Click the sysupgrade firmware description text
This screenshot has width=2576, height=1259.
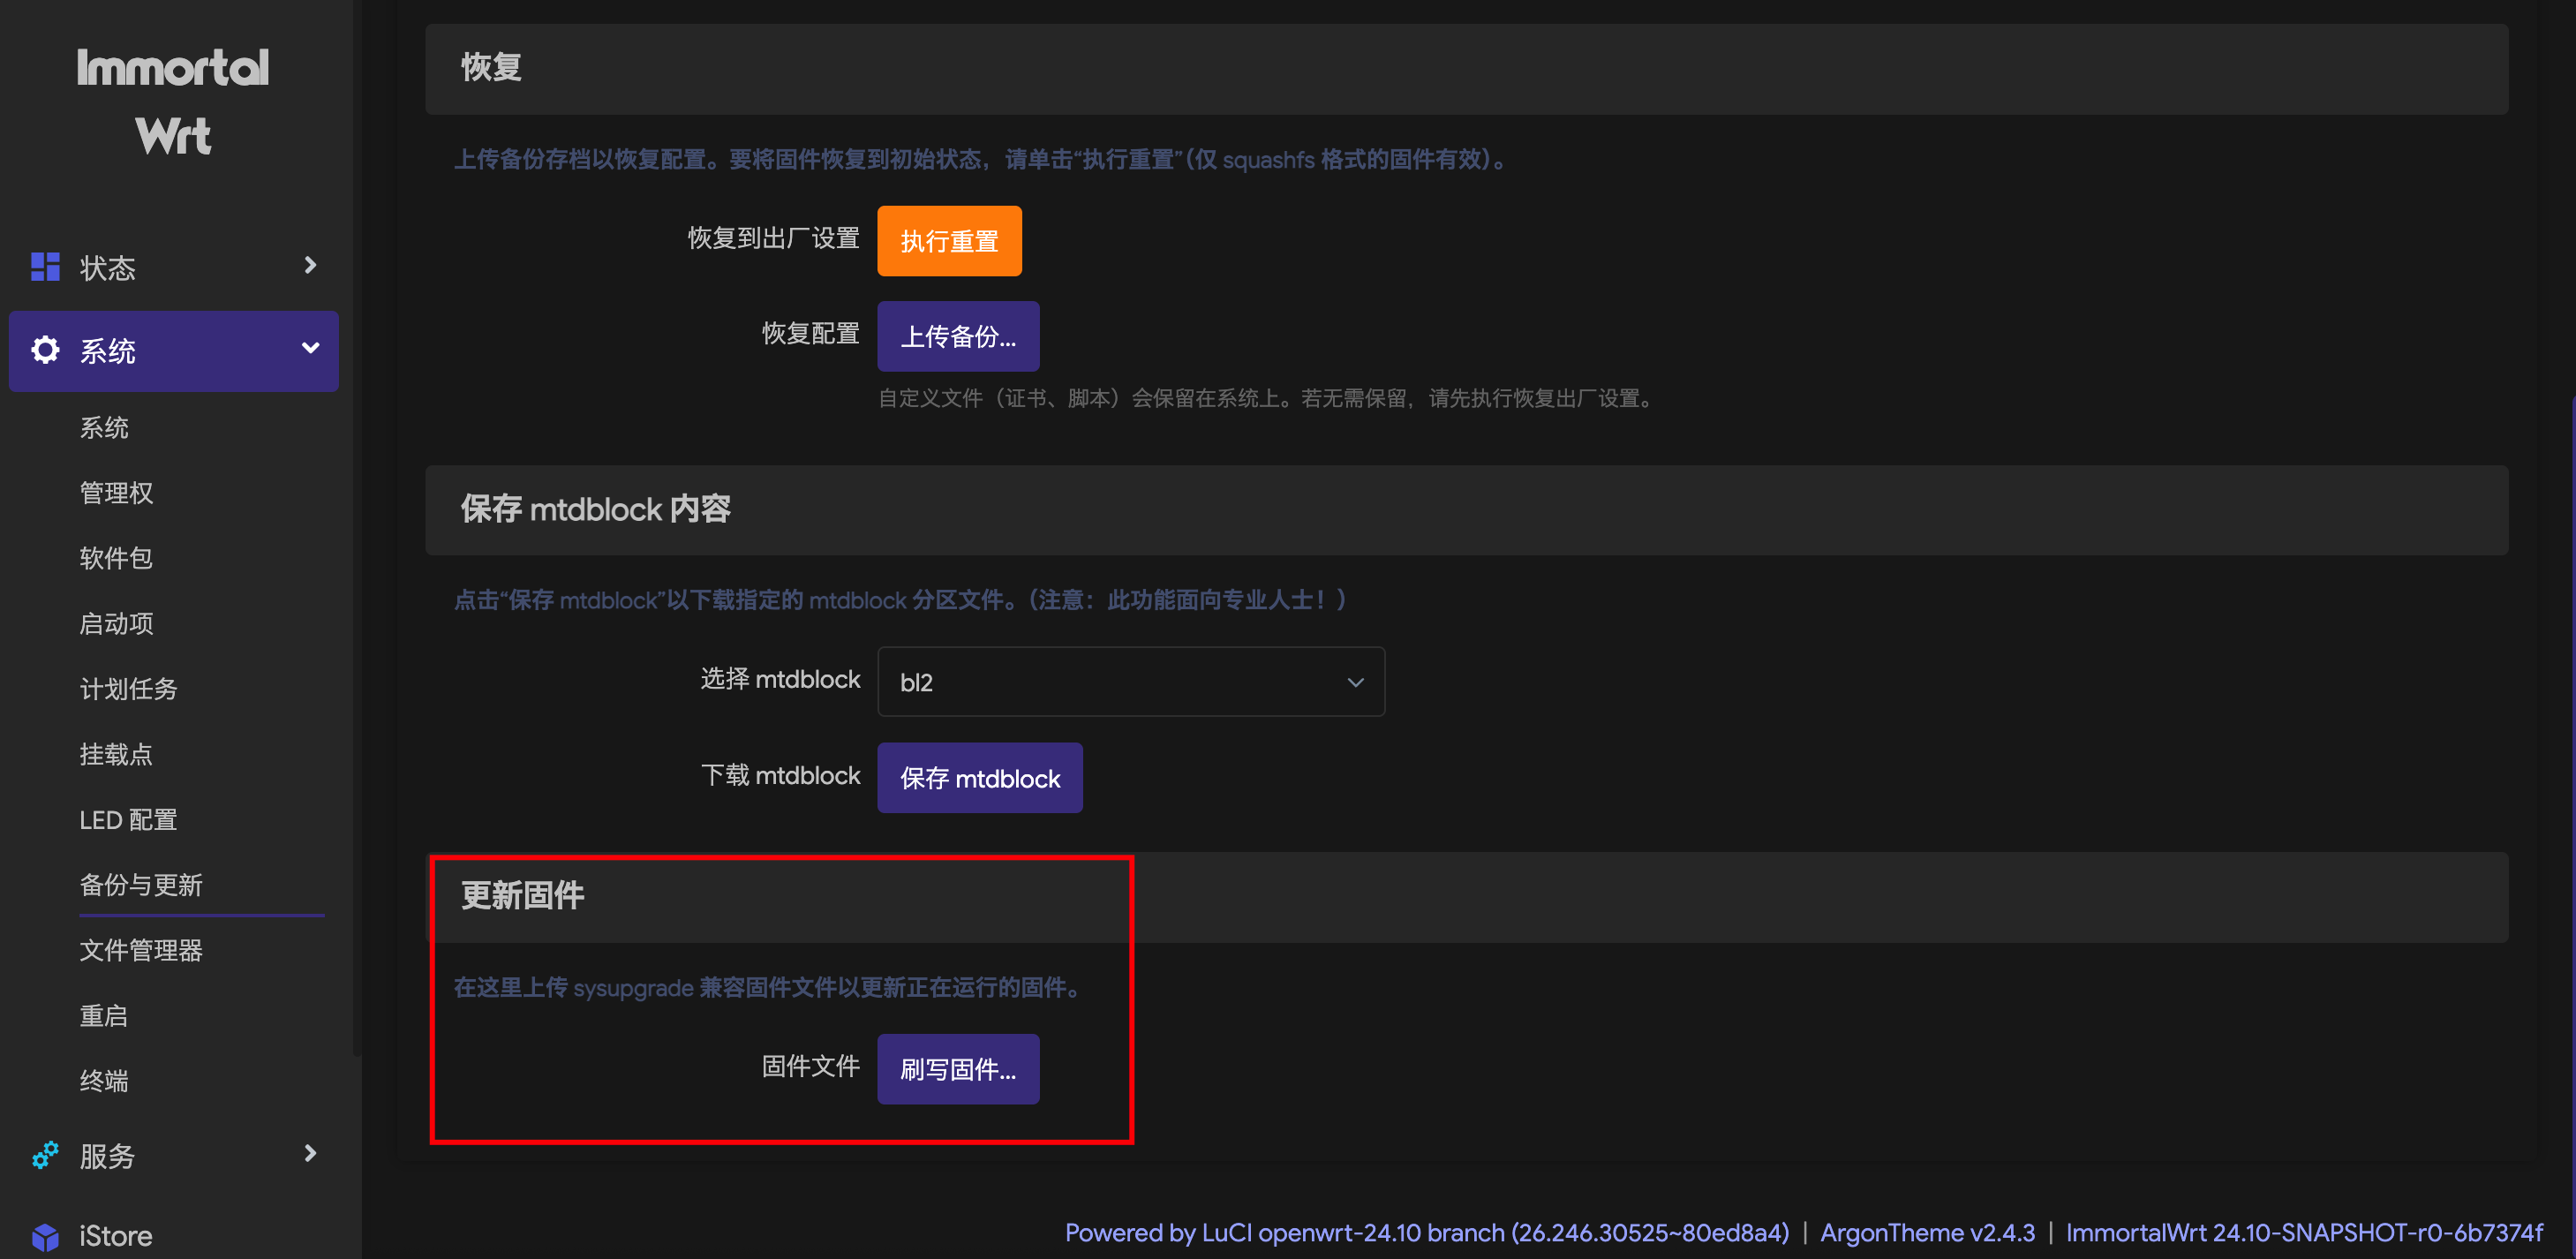[x=770, y=988]
